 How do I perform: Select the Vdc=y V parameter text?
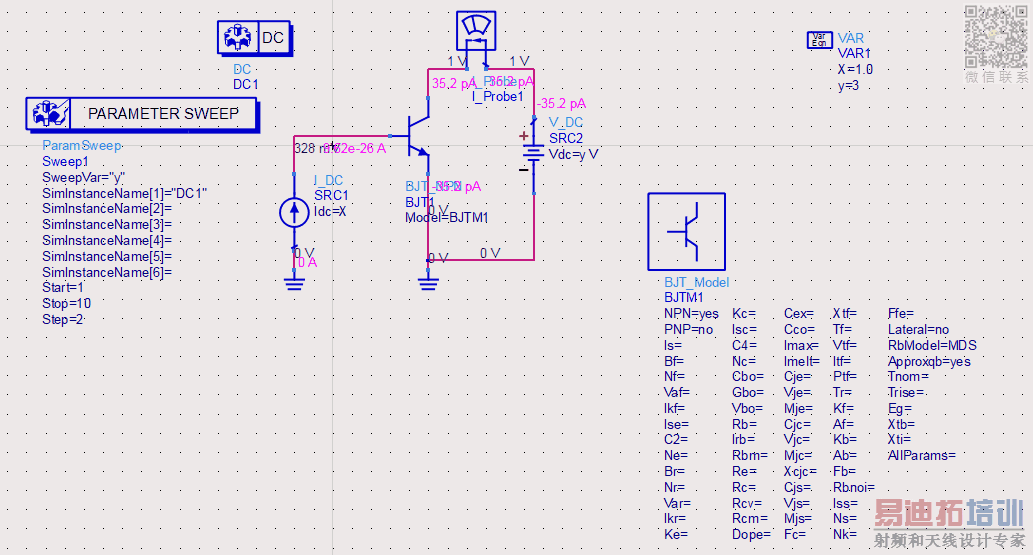click(x=573, y=154)
